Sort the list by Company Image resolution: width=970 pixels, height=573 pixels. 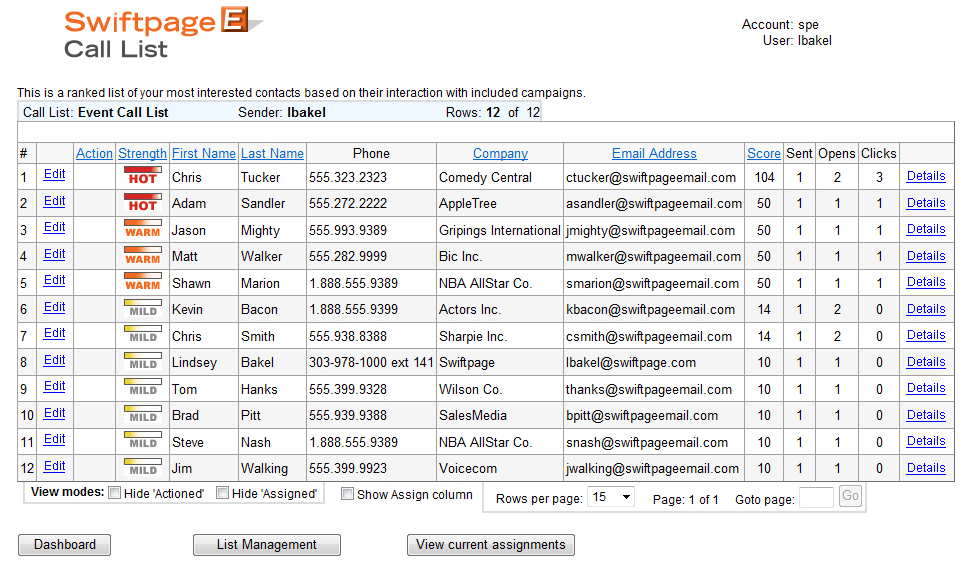click(x=500, y=153)
